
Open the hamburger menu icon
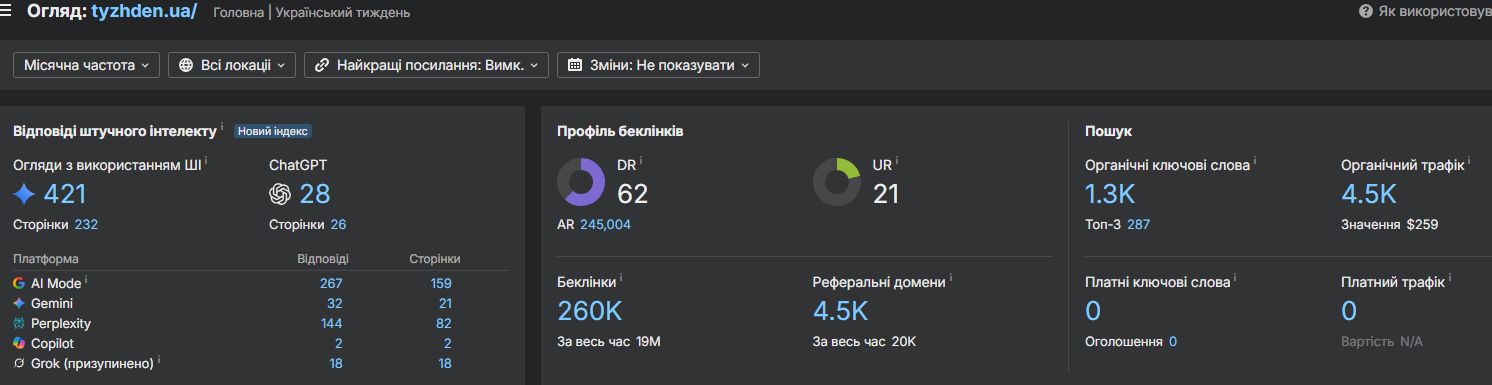[x=6, y=12]
